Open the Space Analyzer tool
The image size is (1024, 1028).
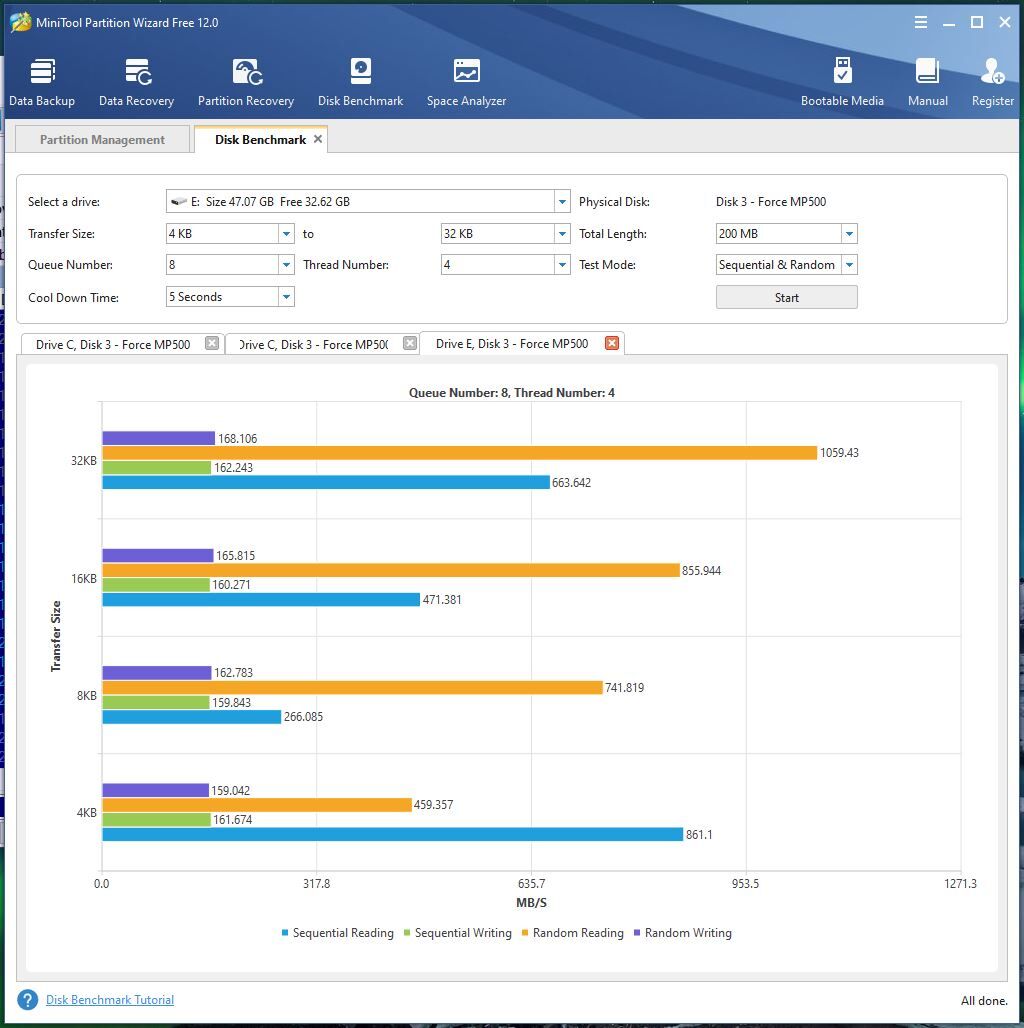(466, 83)
